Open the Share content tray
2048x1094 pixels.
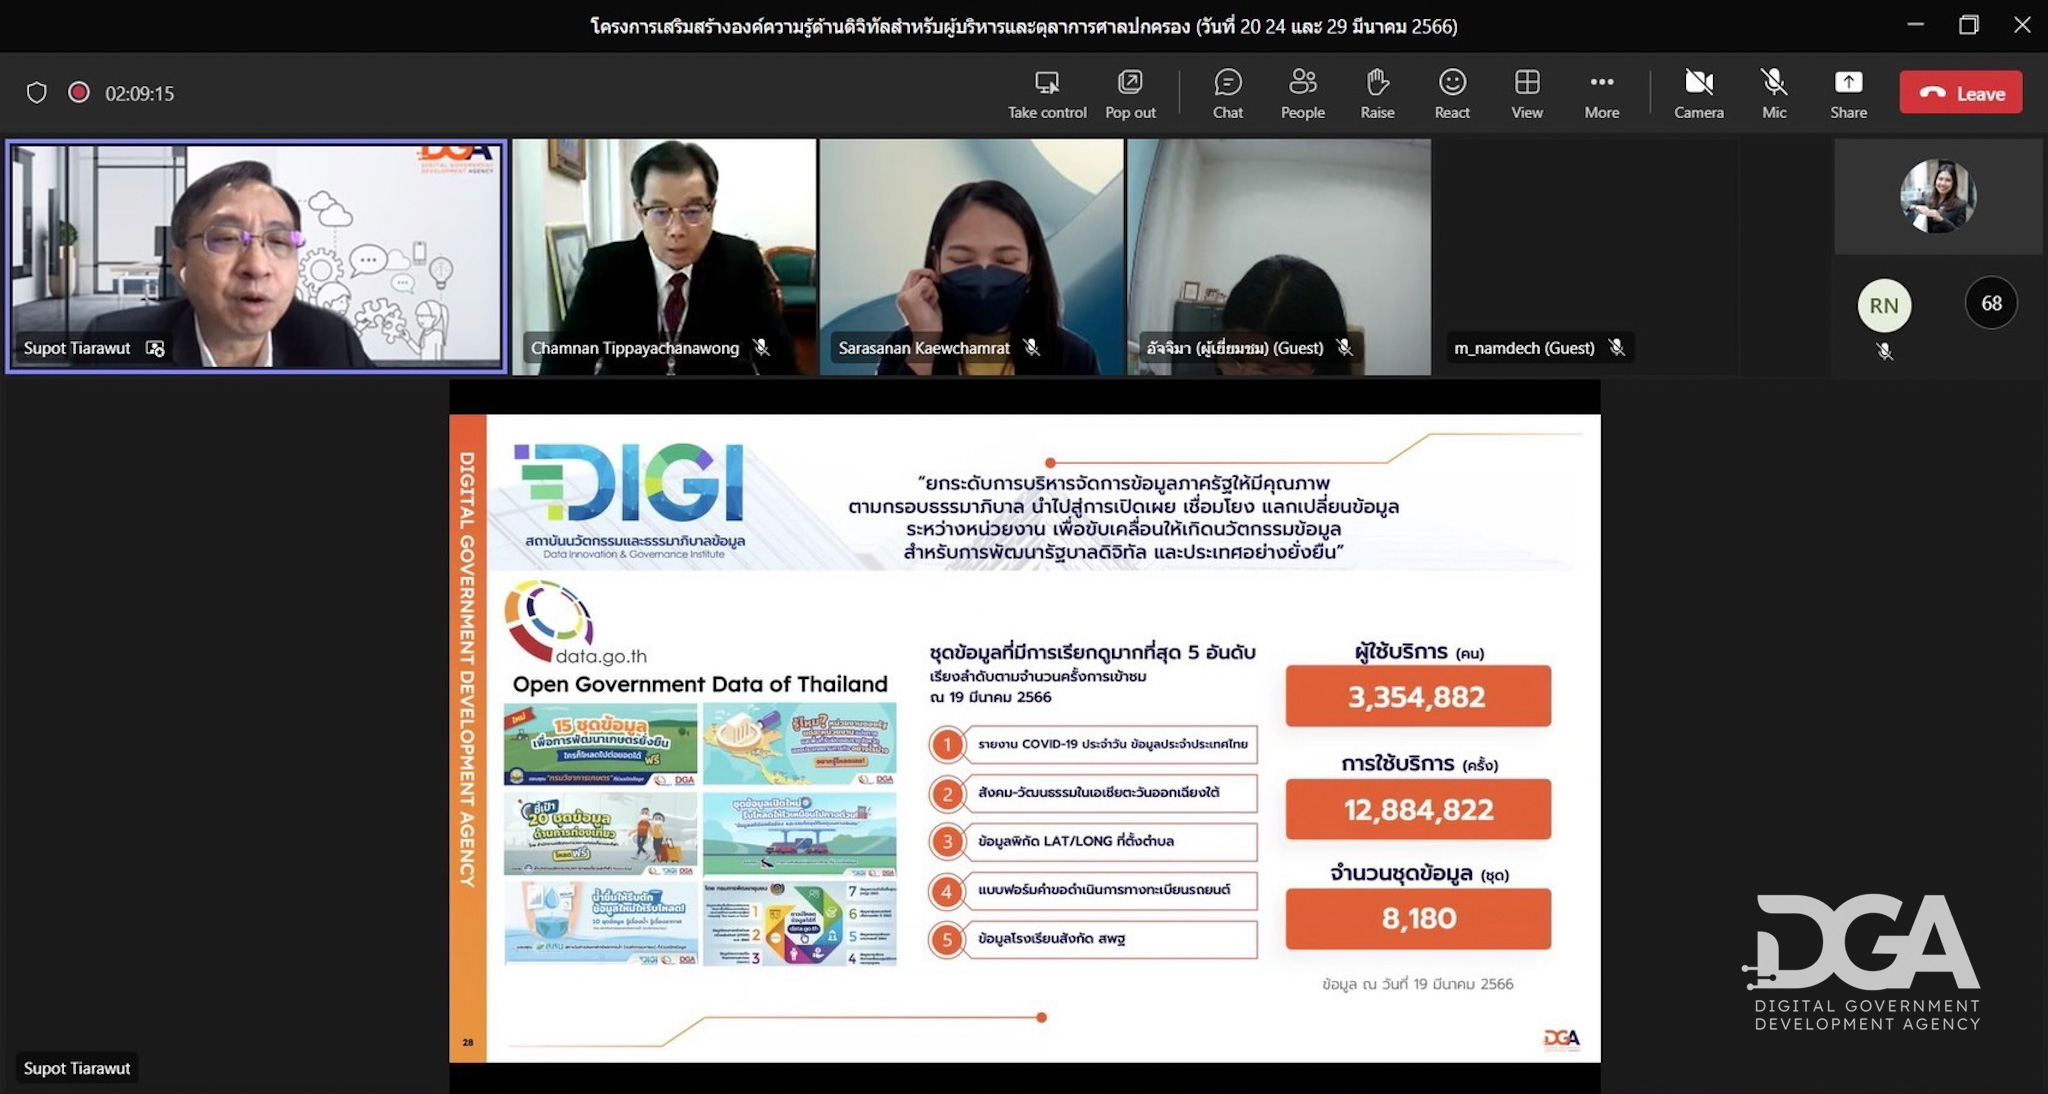pos(1848,94)
